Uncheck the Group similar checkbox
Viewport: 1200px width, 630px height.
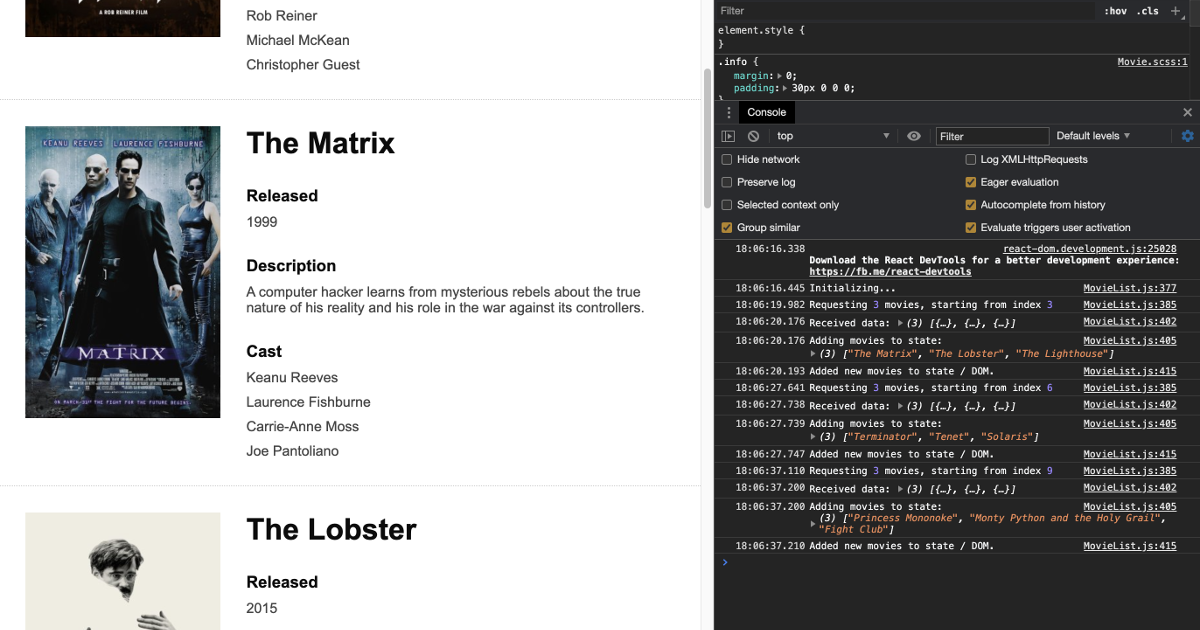click(727, 228)
